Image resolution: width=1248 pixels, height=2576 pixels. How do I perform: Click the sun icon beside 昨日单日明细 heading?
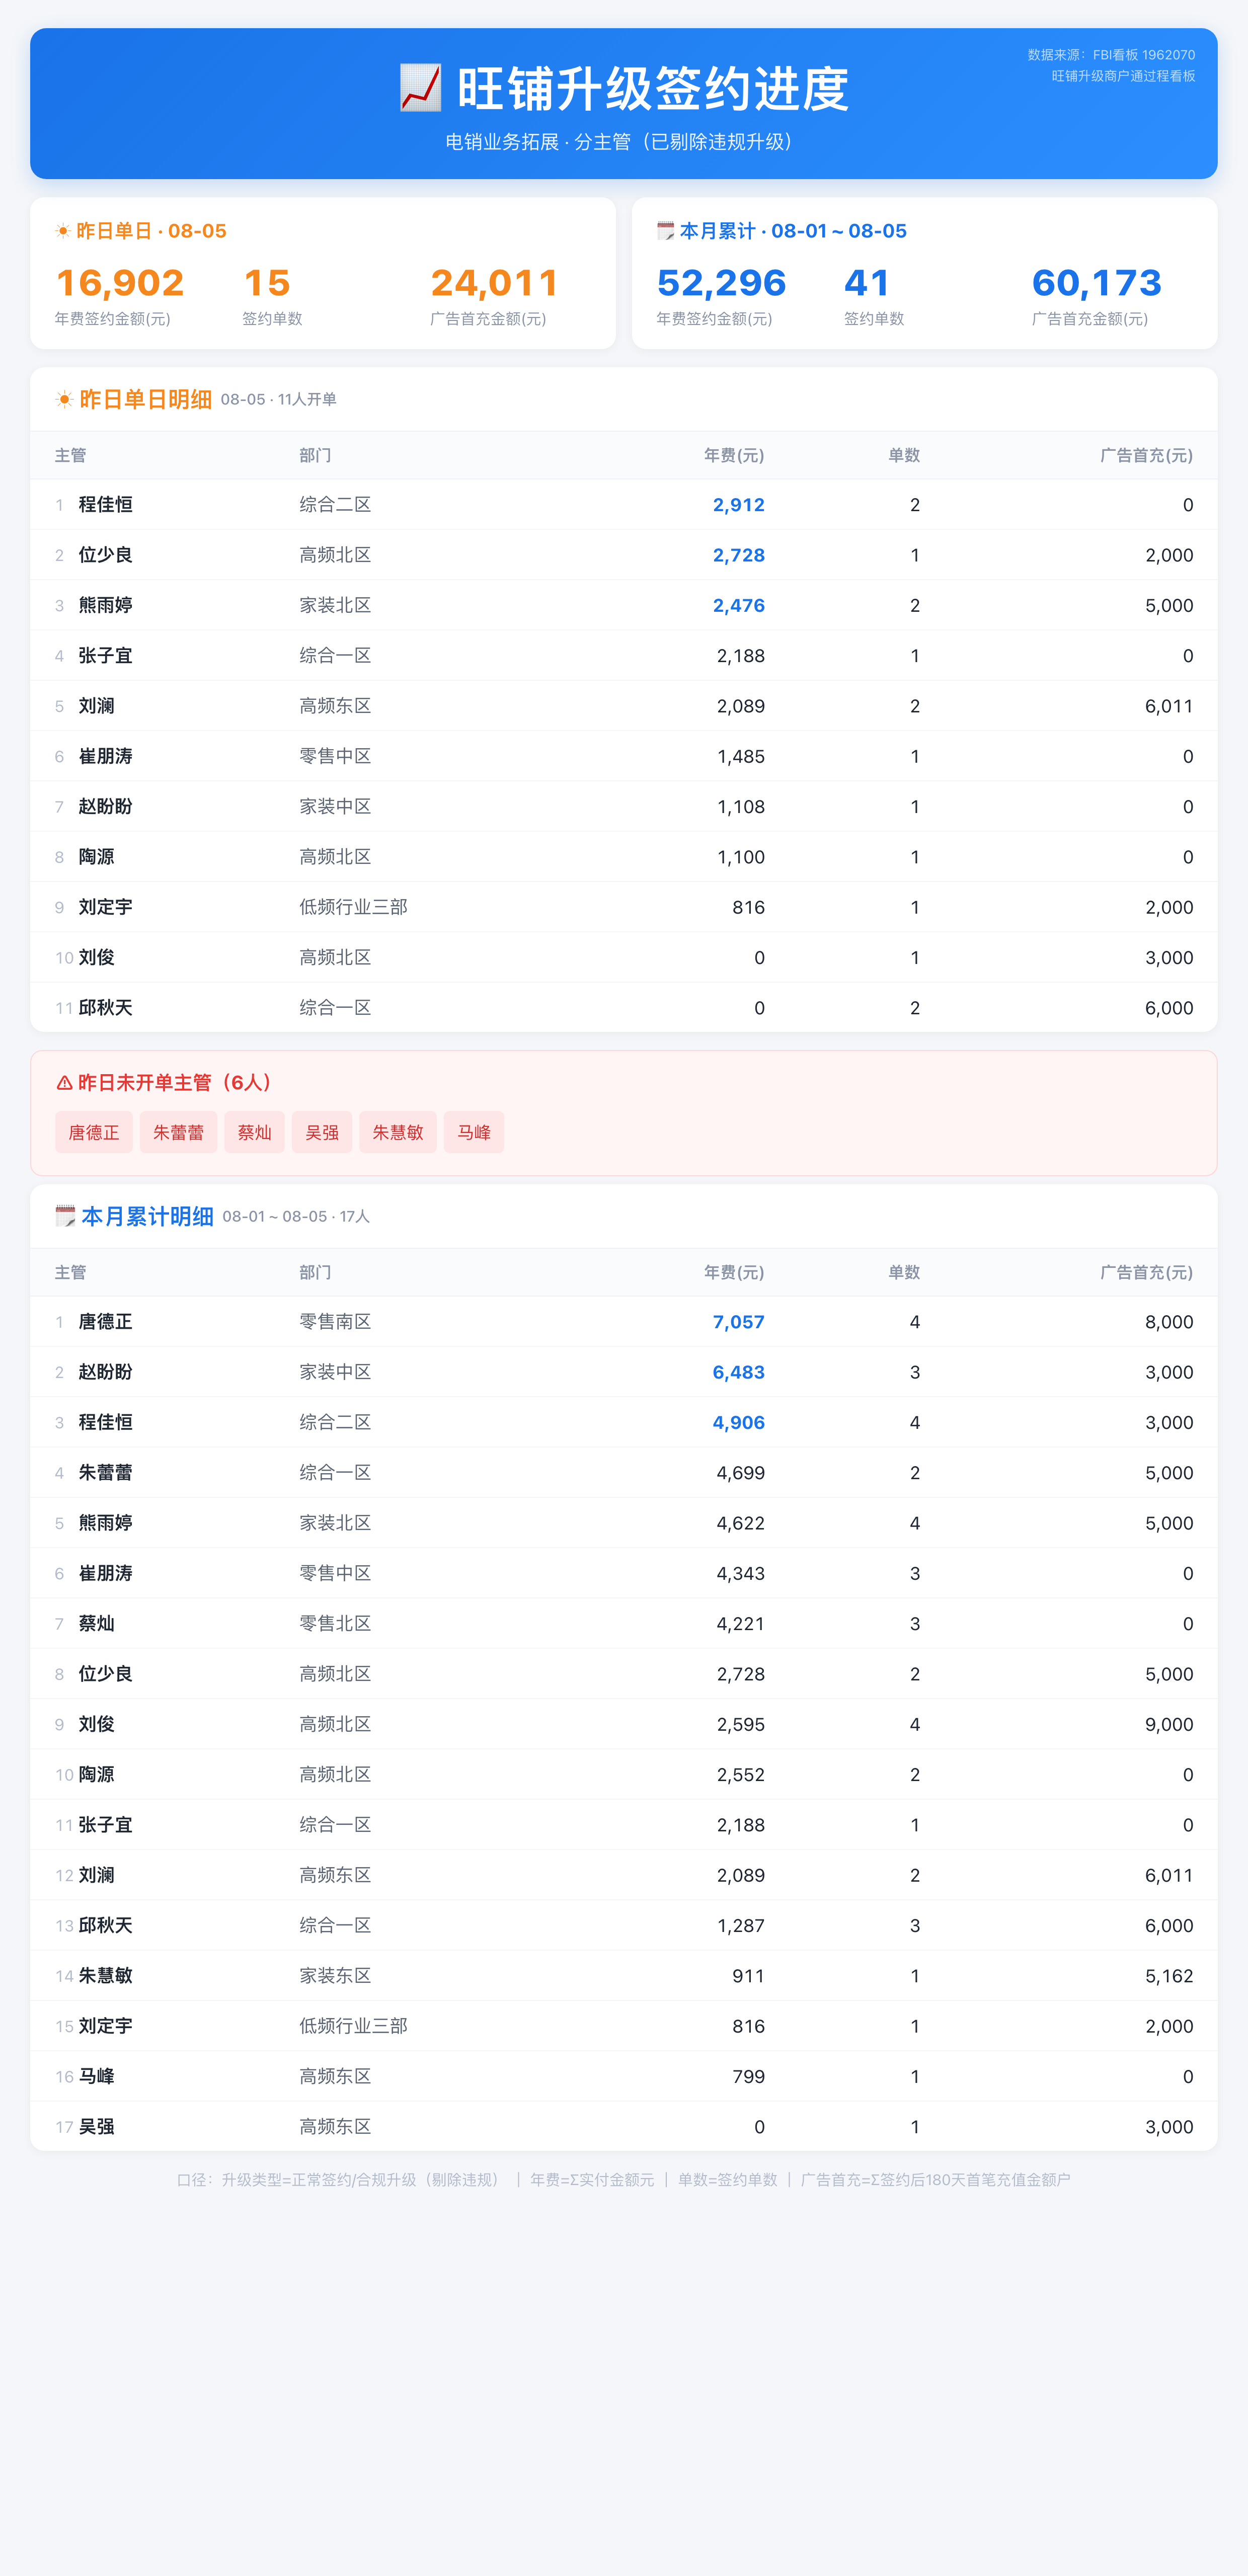65,400
